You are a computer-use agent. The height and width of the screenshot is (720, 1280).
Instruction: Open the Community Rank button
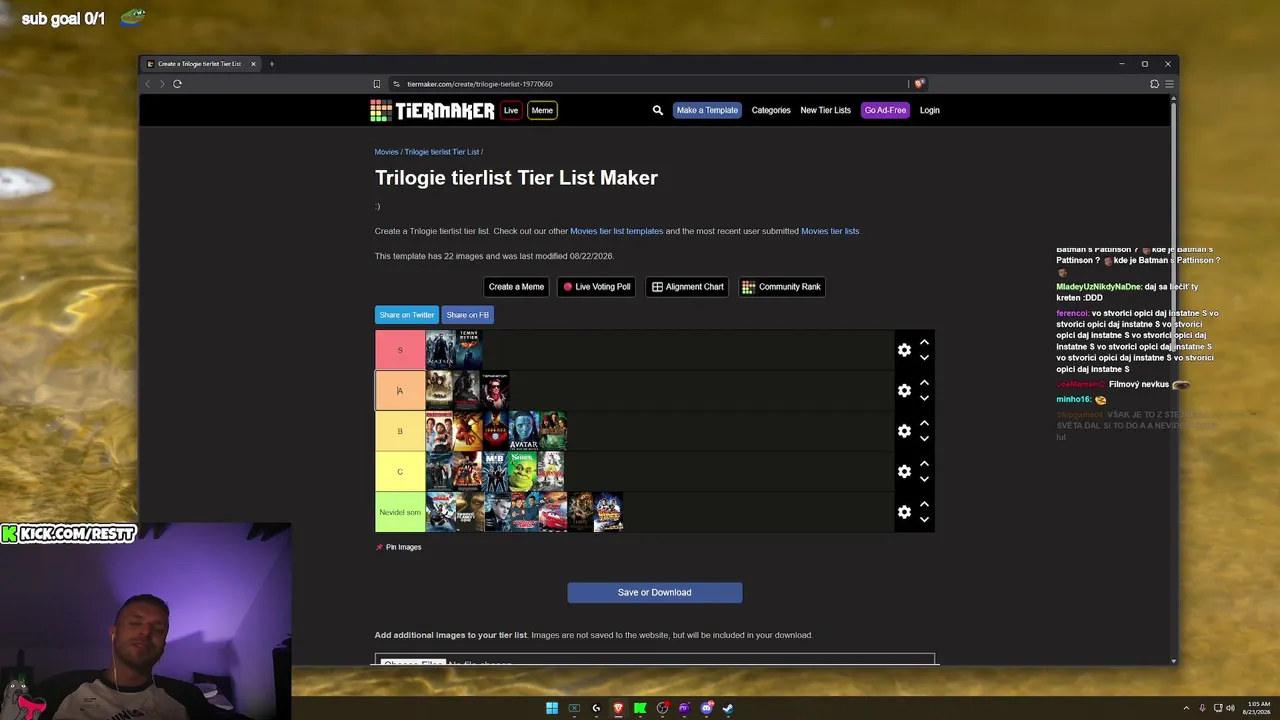point(781,287)
